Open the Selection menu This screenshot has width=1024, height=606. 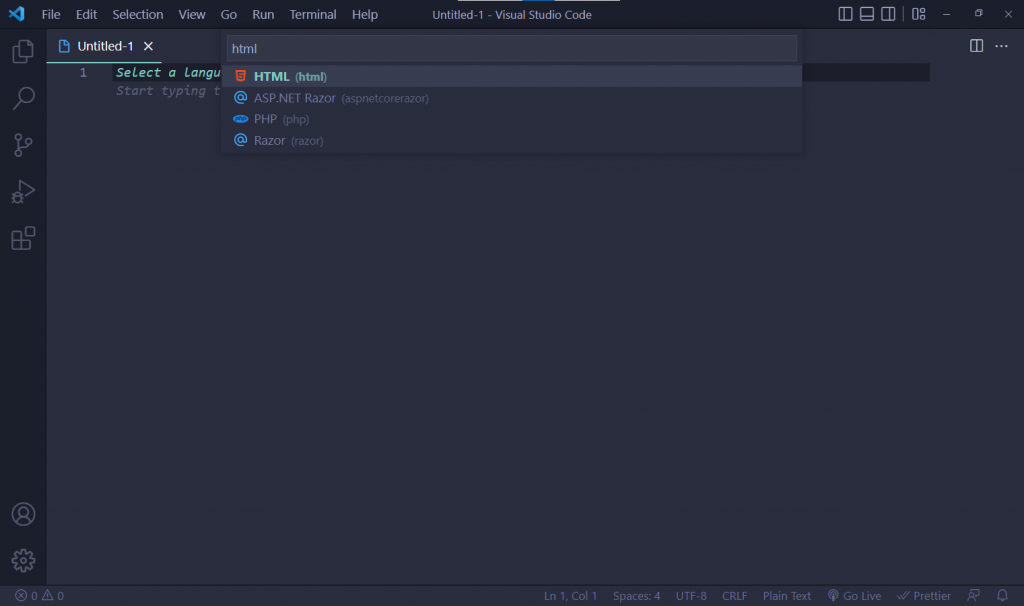point(138,14)
